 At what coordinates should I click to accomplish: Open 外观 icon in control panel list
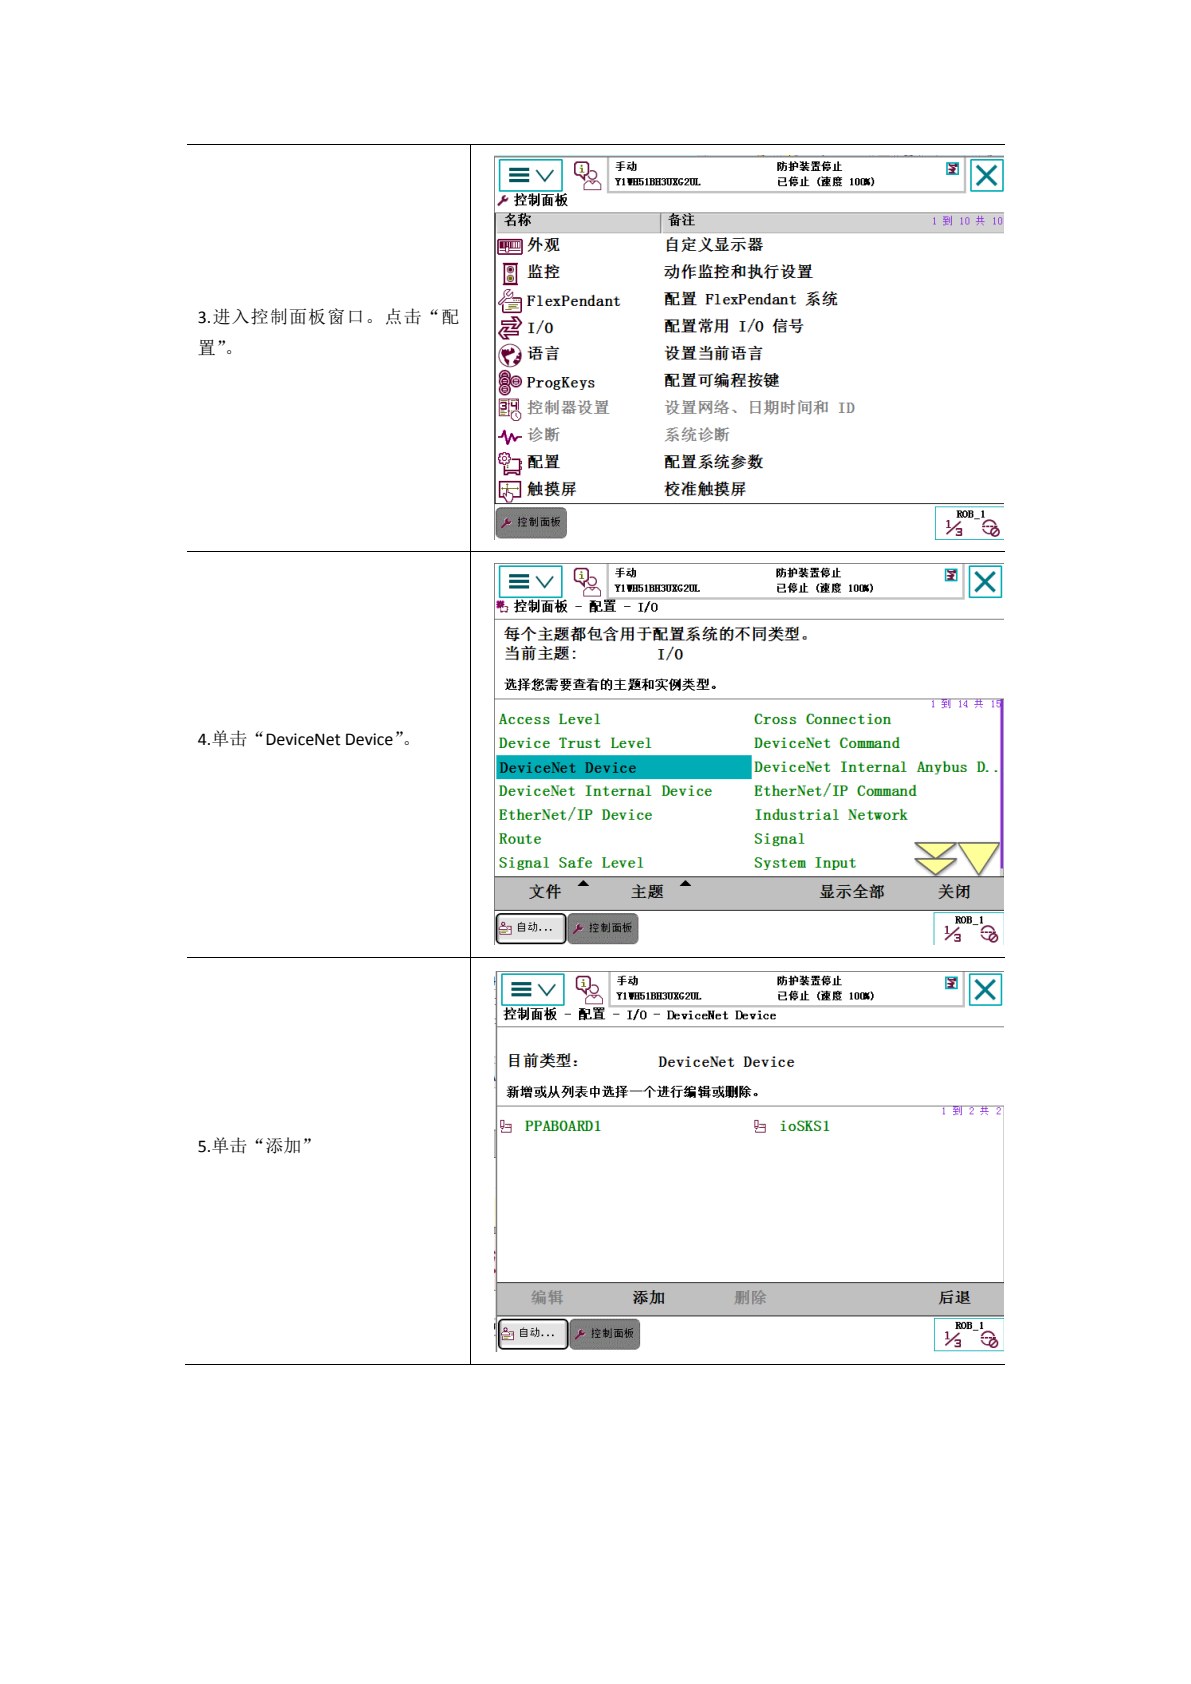510,246
